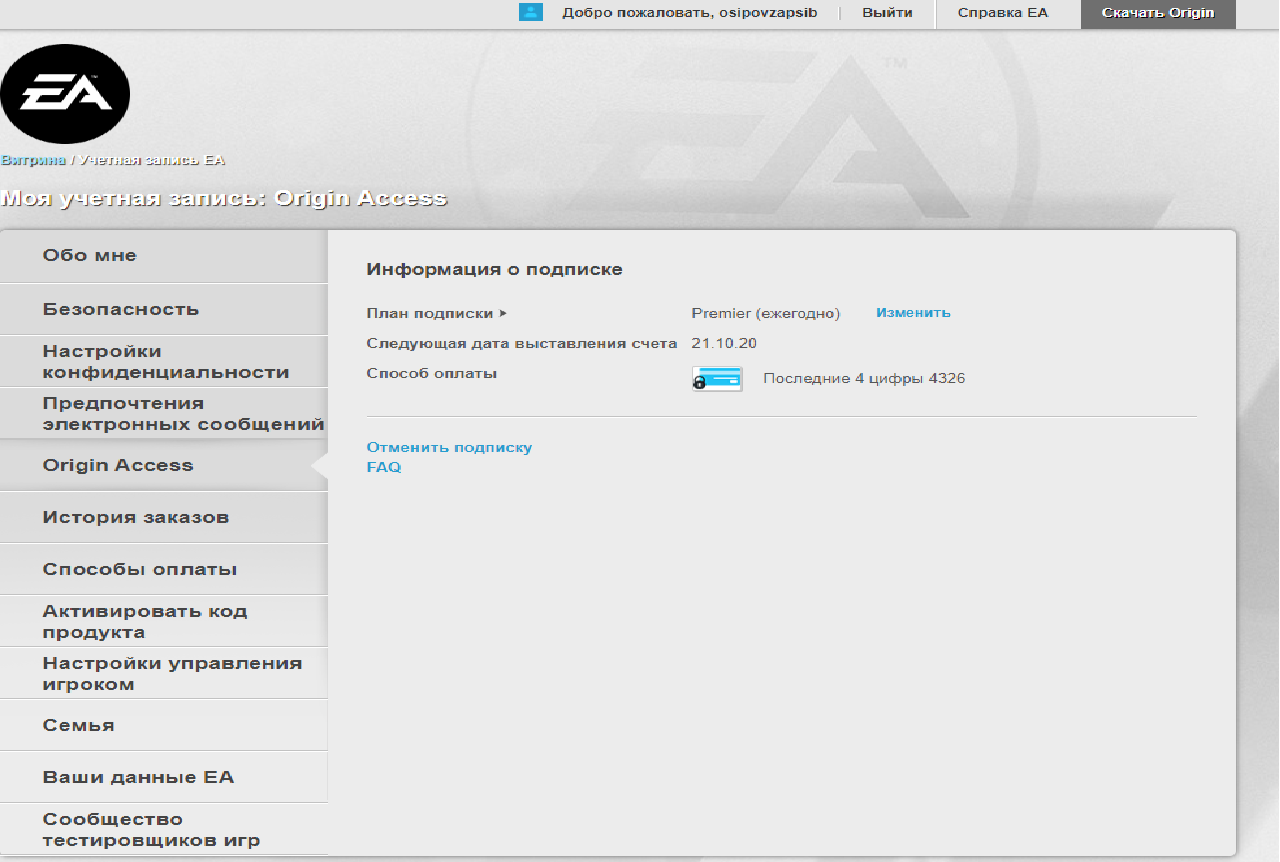Click Выйти to log out
Viewport: 1280px width, 862px height.
887,13
